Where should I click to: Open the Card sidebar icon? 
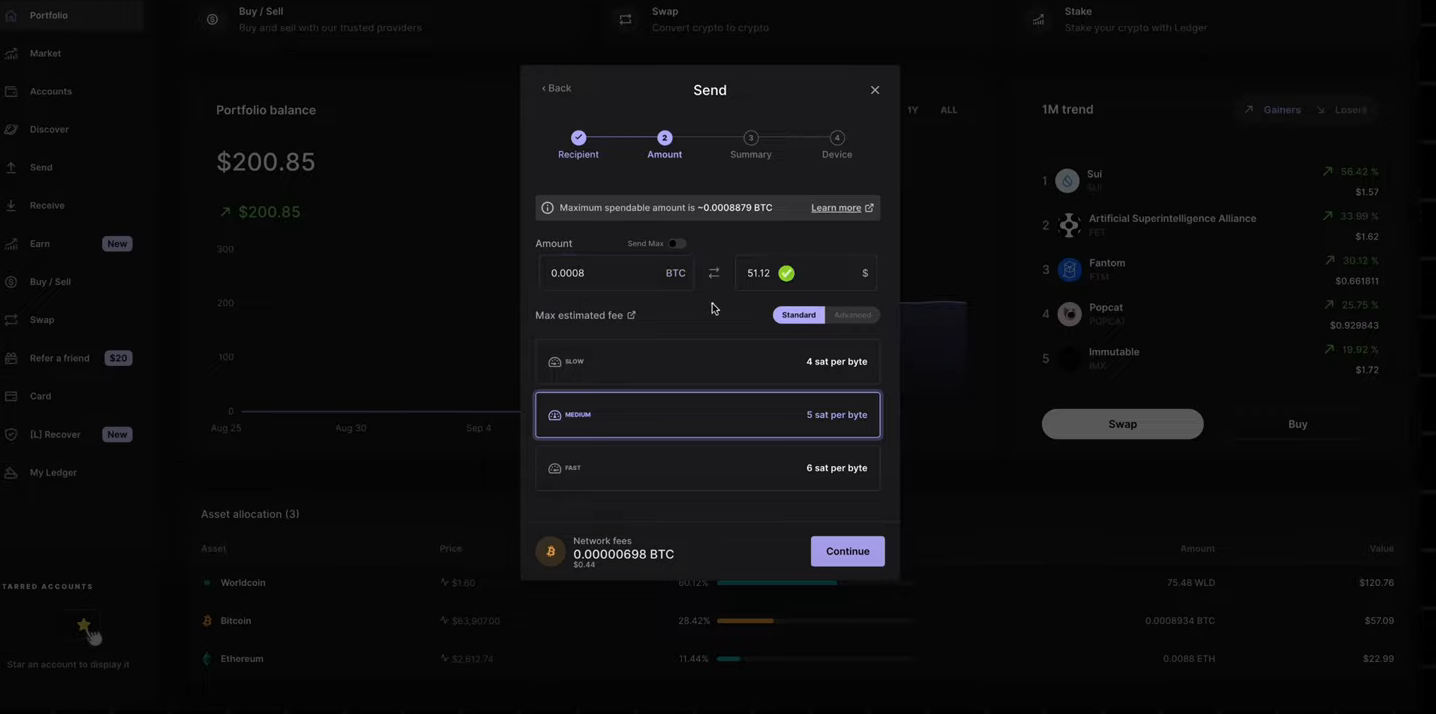pos(12,396)
